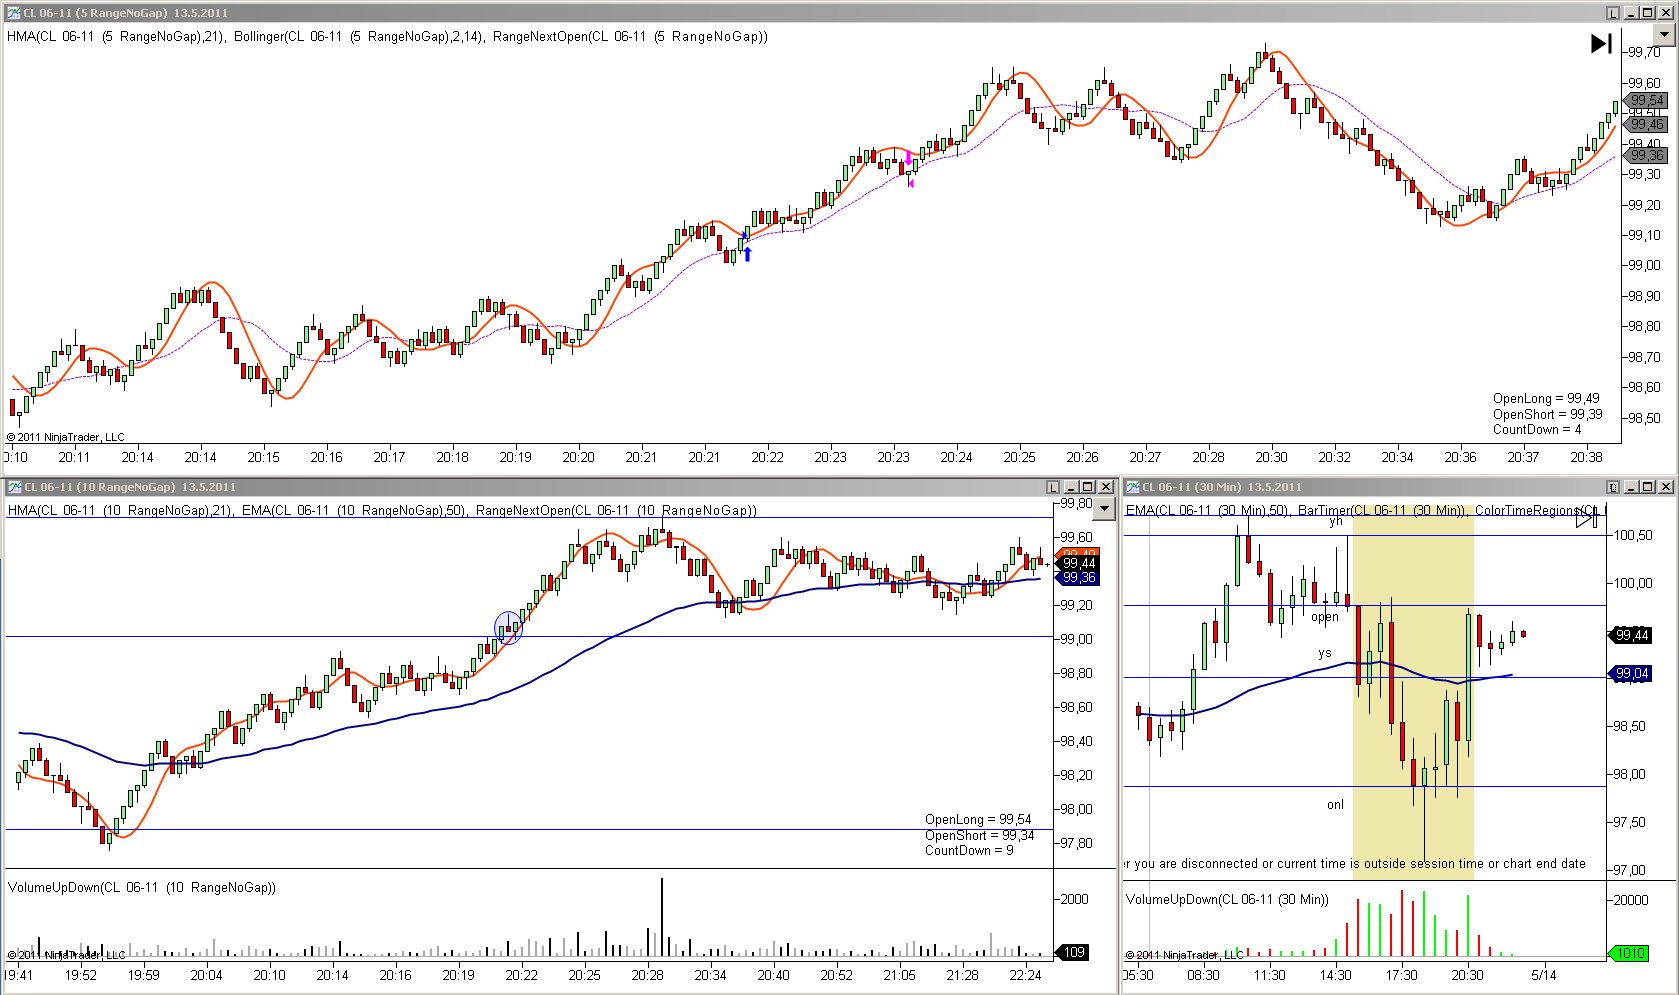1679x995 pixels.
Task: Close the CL 06-11 (10 RangeNoGap) window
Action: 1106,487
